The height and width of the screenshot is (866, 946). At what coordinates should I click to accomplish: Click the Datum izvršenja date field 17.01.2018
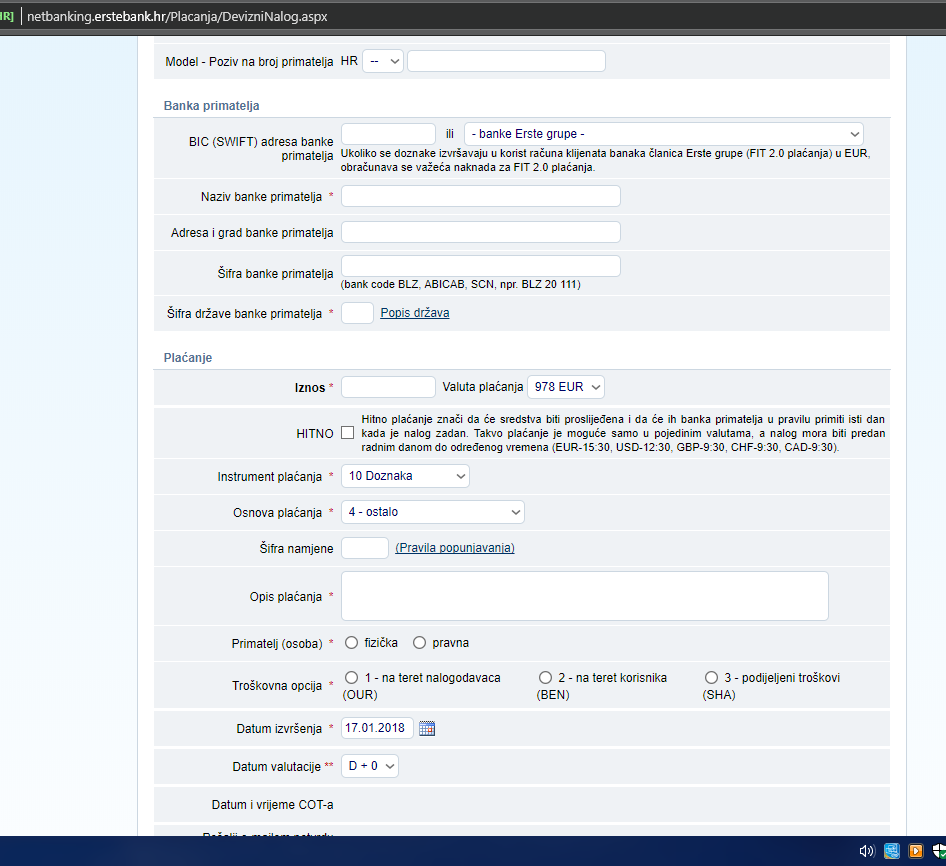(x=377, y=728)
